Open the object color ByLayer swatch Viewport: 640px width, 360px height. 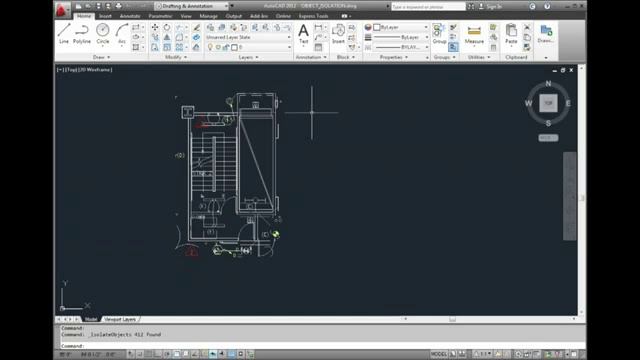377,27
